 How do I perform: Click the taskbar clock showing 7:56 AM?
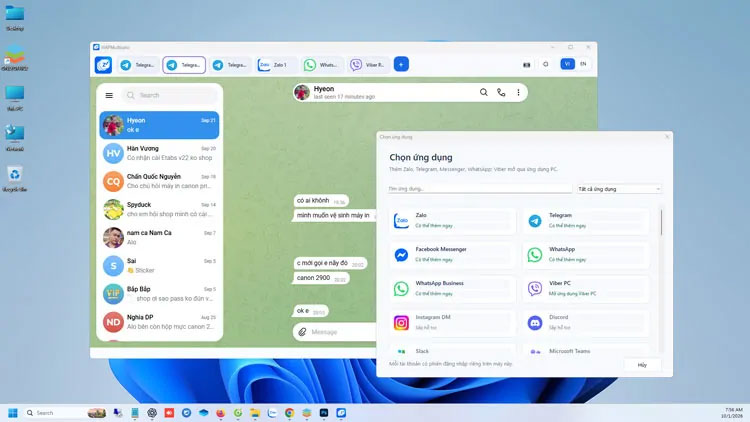[x=733, y=413]
